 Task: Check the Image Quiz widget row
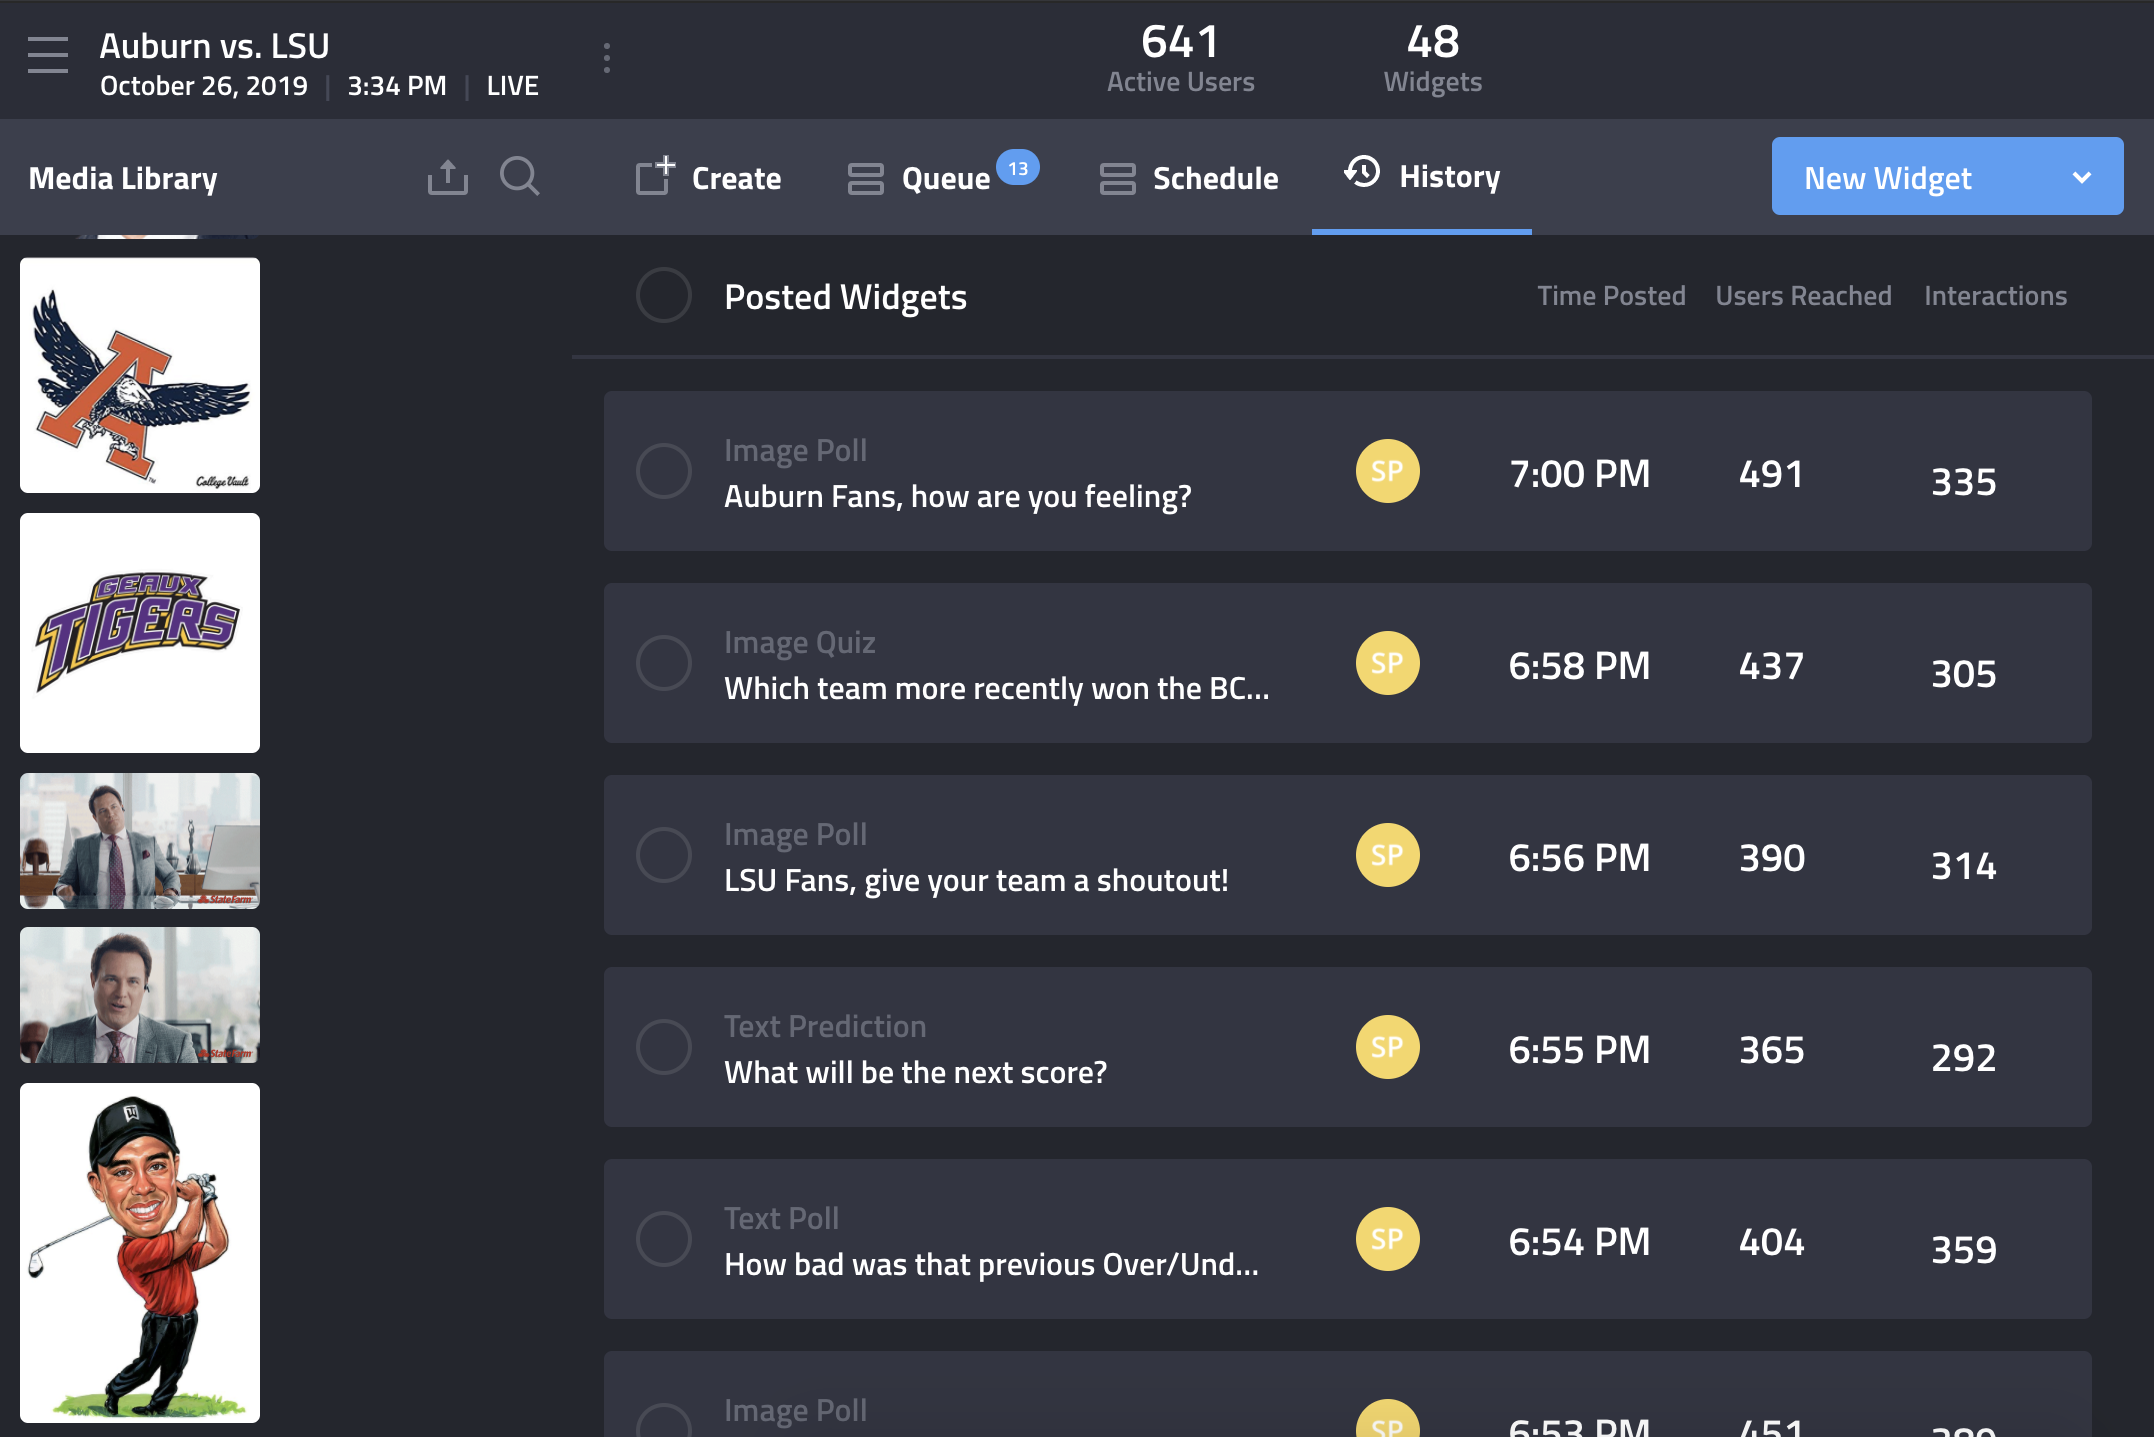tap(663, 663)
